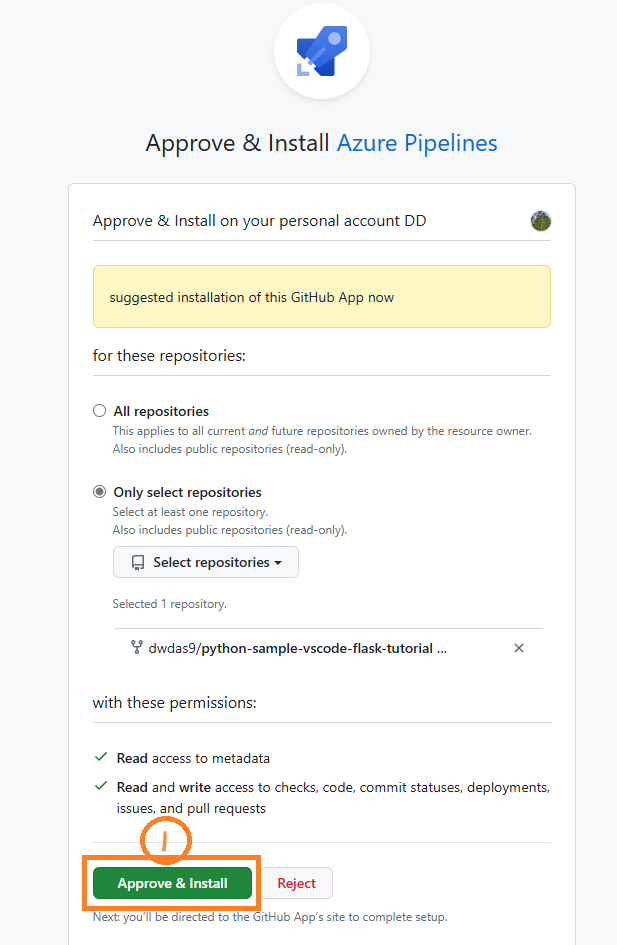Click the Only select repositories label text
The width and height of the screenshot is (617, 945).
point(187,492)
